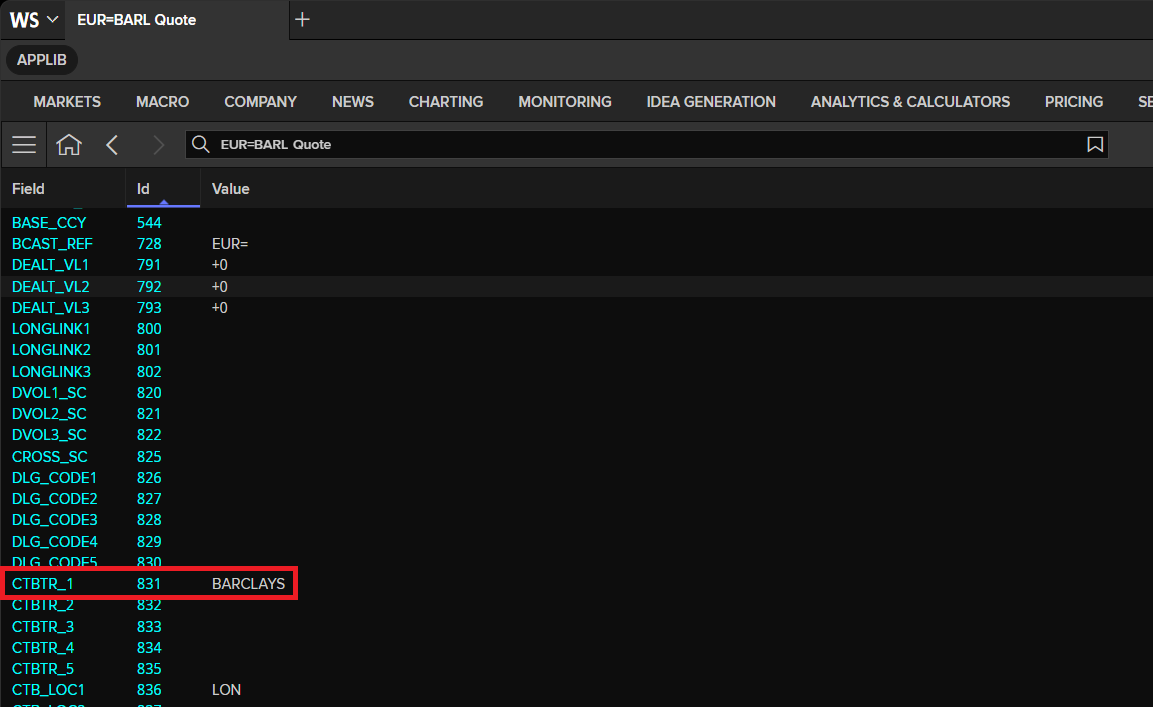Open the PRICING menu
This screenshot has height=707, width=1153.
tap(1074, 102)
